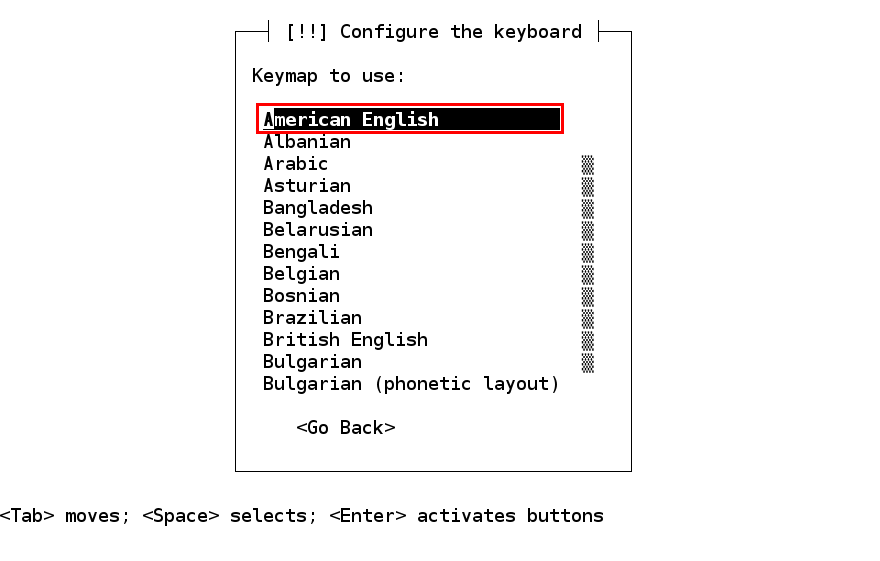
Task: Pick the plain Bulgarian keymap
Action: point(312,362)
